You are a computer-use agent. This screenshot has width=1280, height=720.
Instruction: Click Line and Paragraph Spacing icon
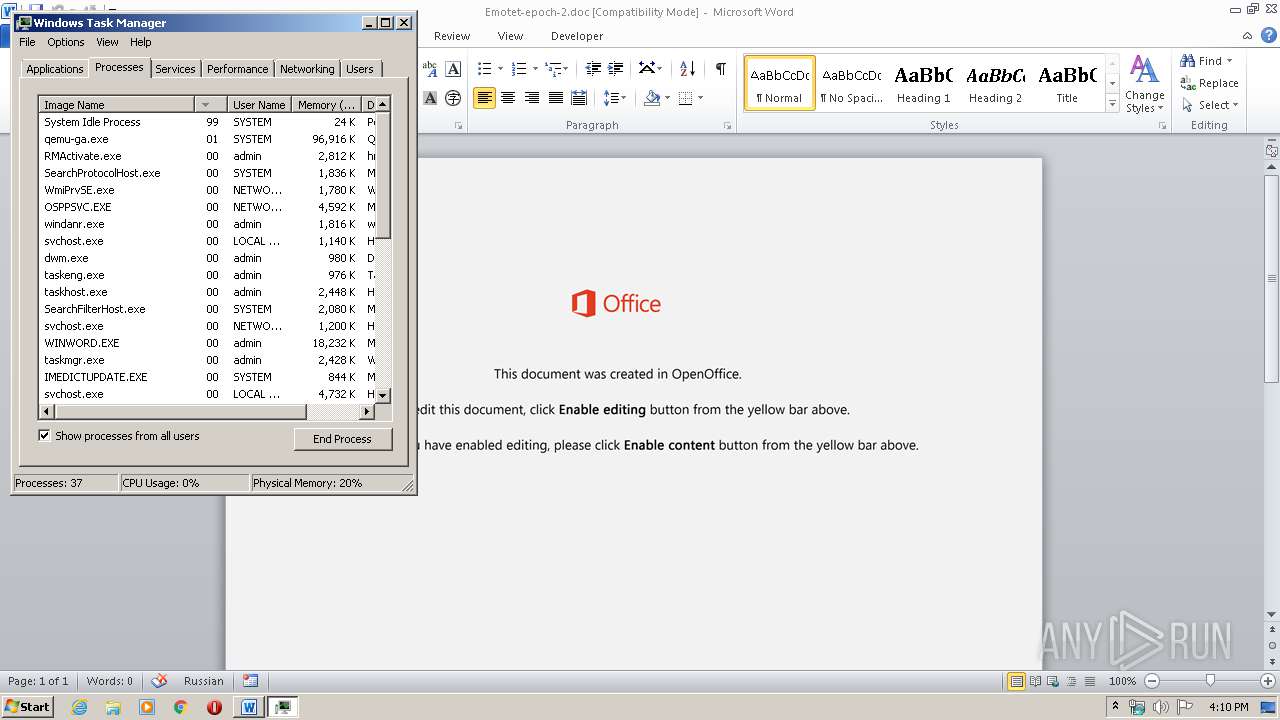pos(611,98)
